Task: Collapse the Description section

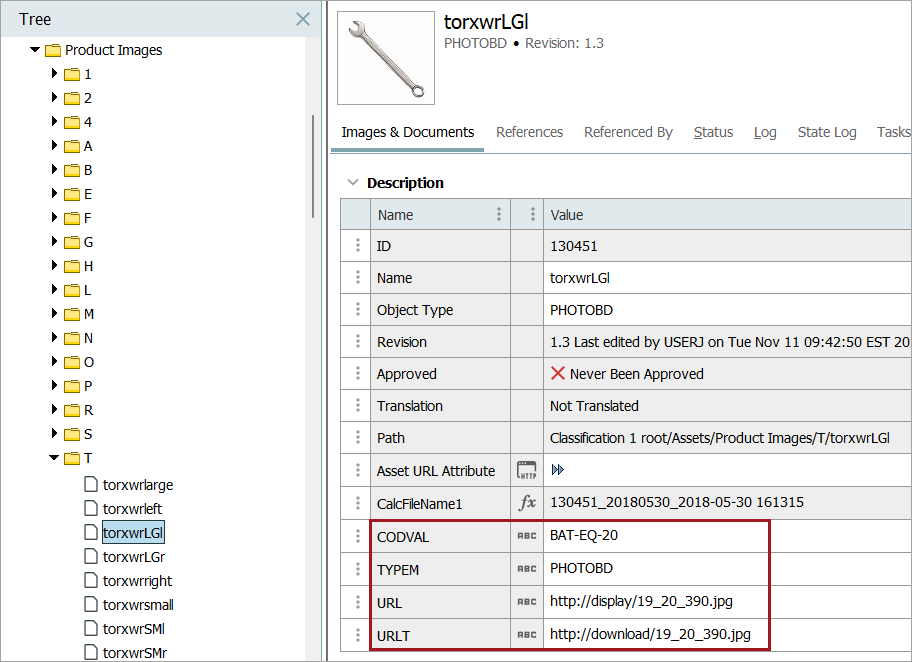Action: click(x=351, y=183)
